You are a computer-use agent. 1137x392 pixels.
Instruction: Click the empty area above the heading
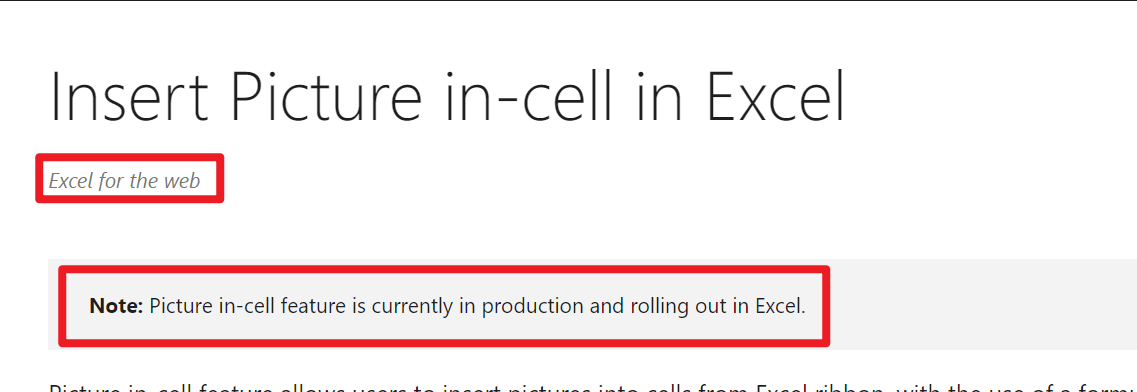coord(568,33)
